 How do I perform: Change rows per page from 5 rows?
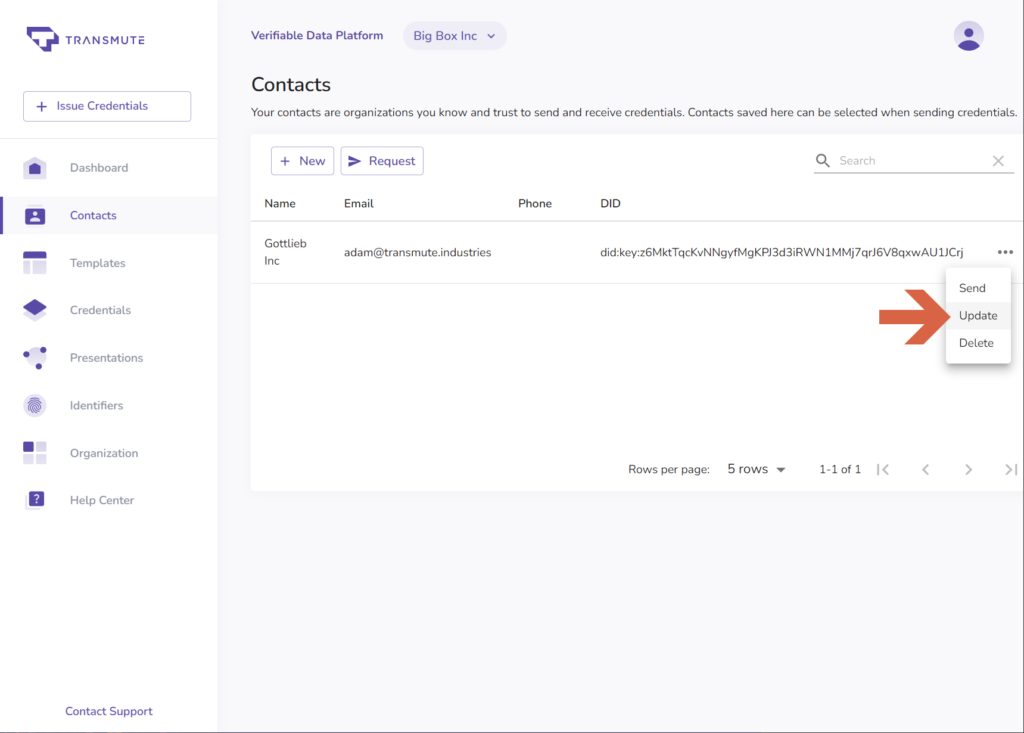[756, 469]
